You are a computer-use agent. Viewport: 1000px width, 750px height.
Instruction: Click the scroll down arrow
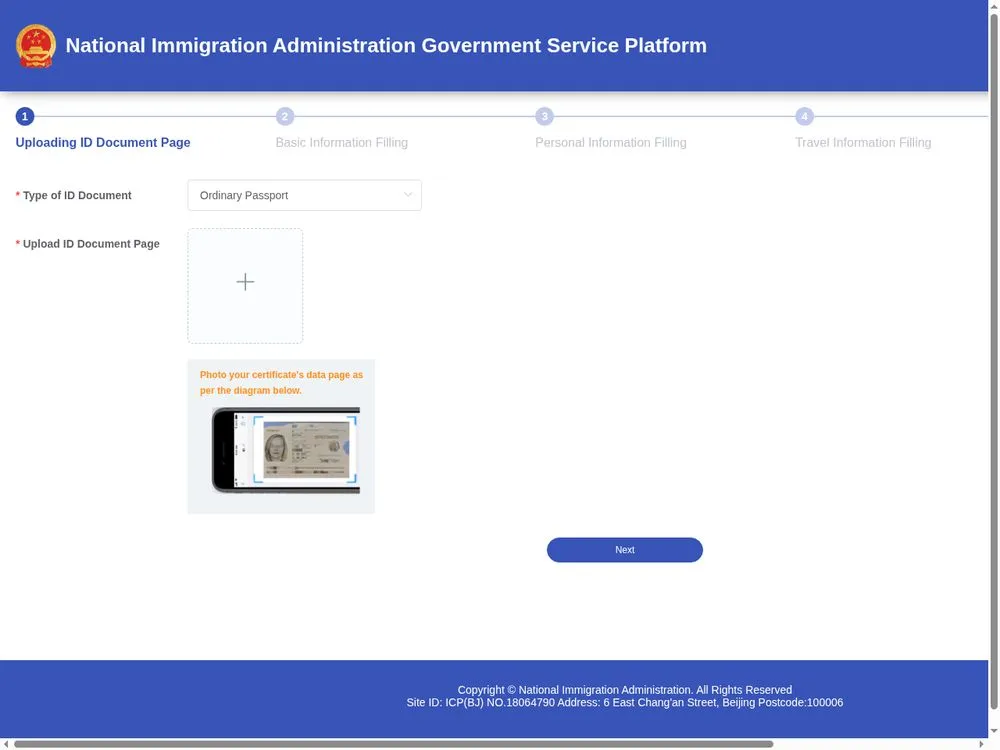pyautogui.click(x=994, y=731)
